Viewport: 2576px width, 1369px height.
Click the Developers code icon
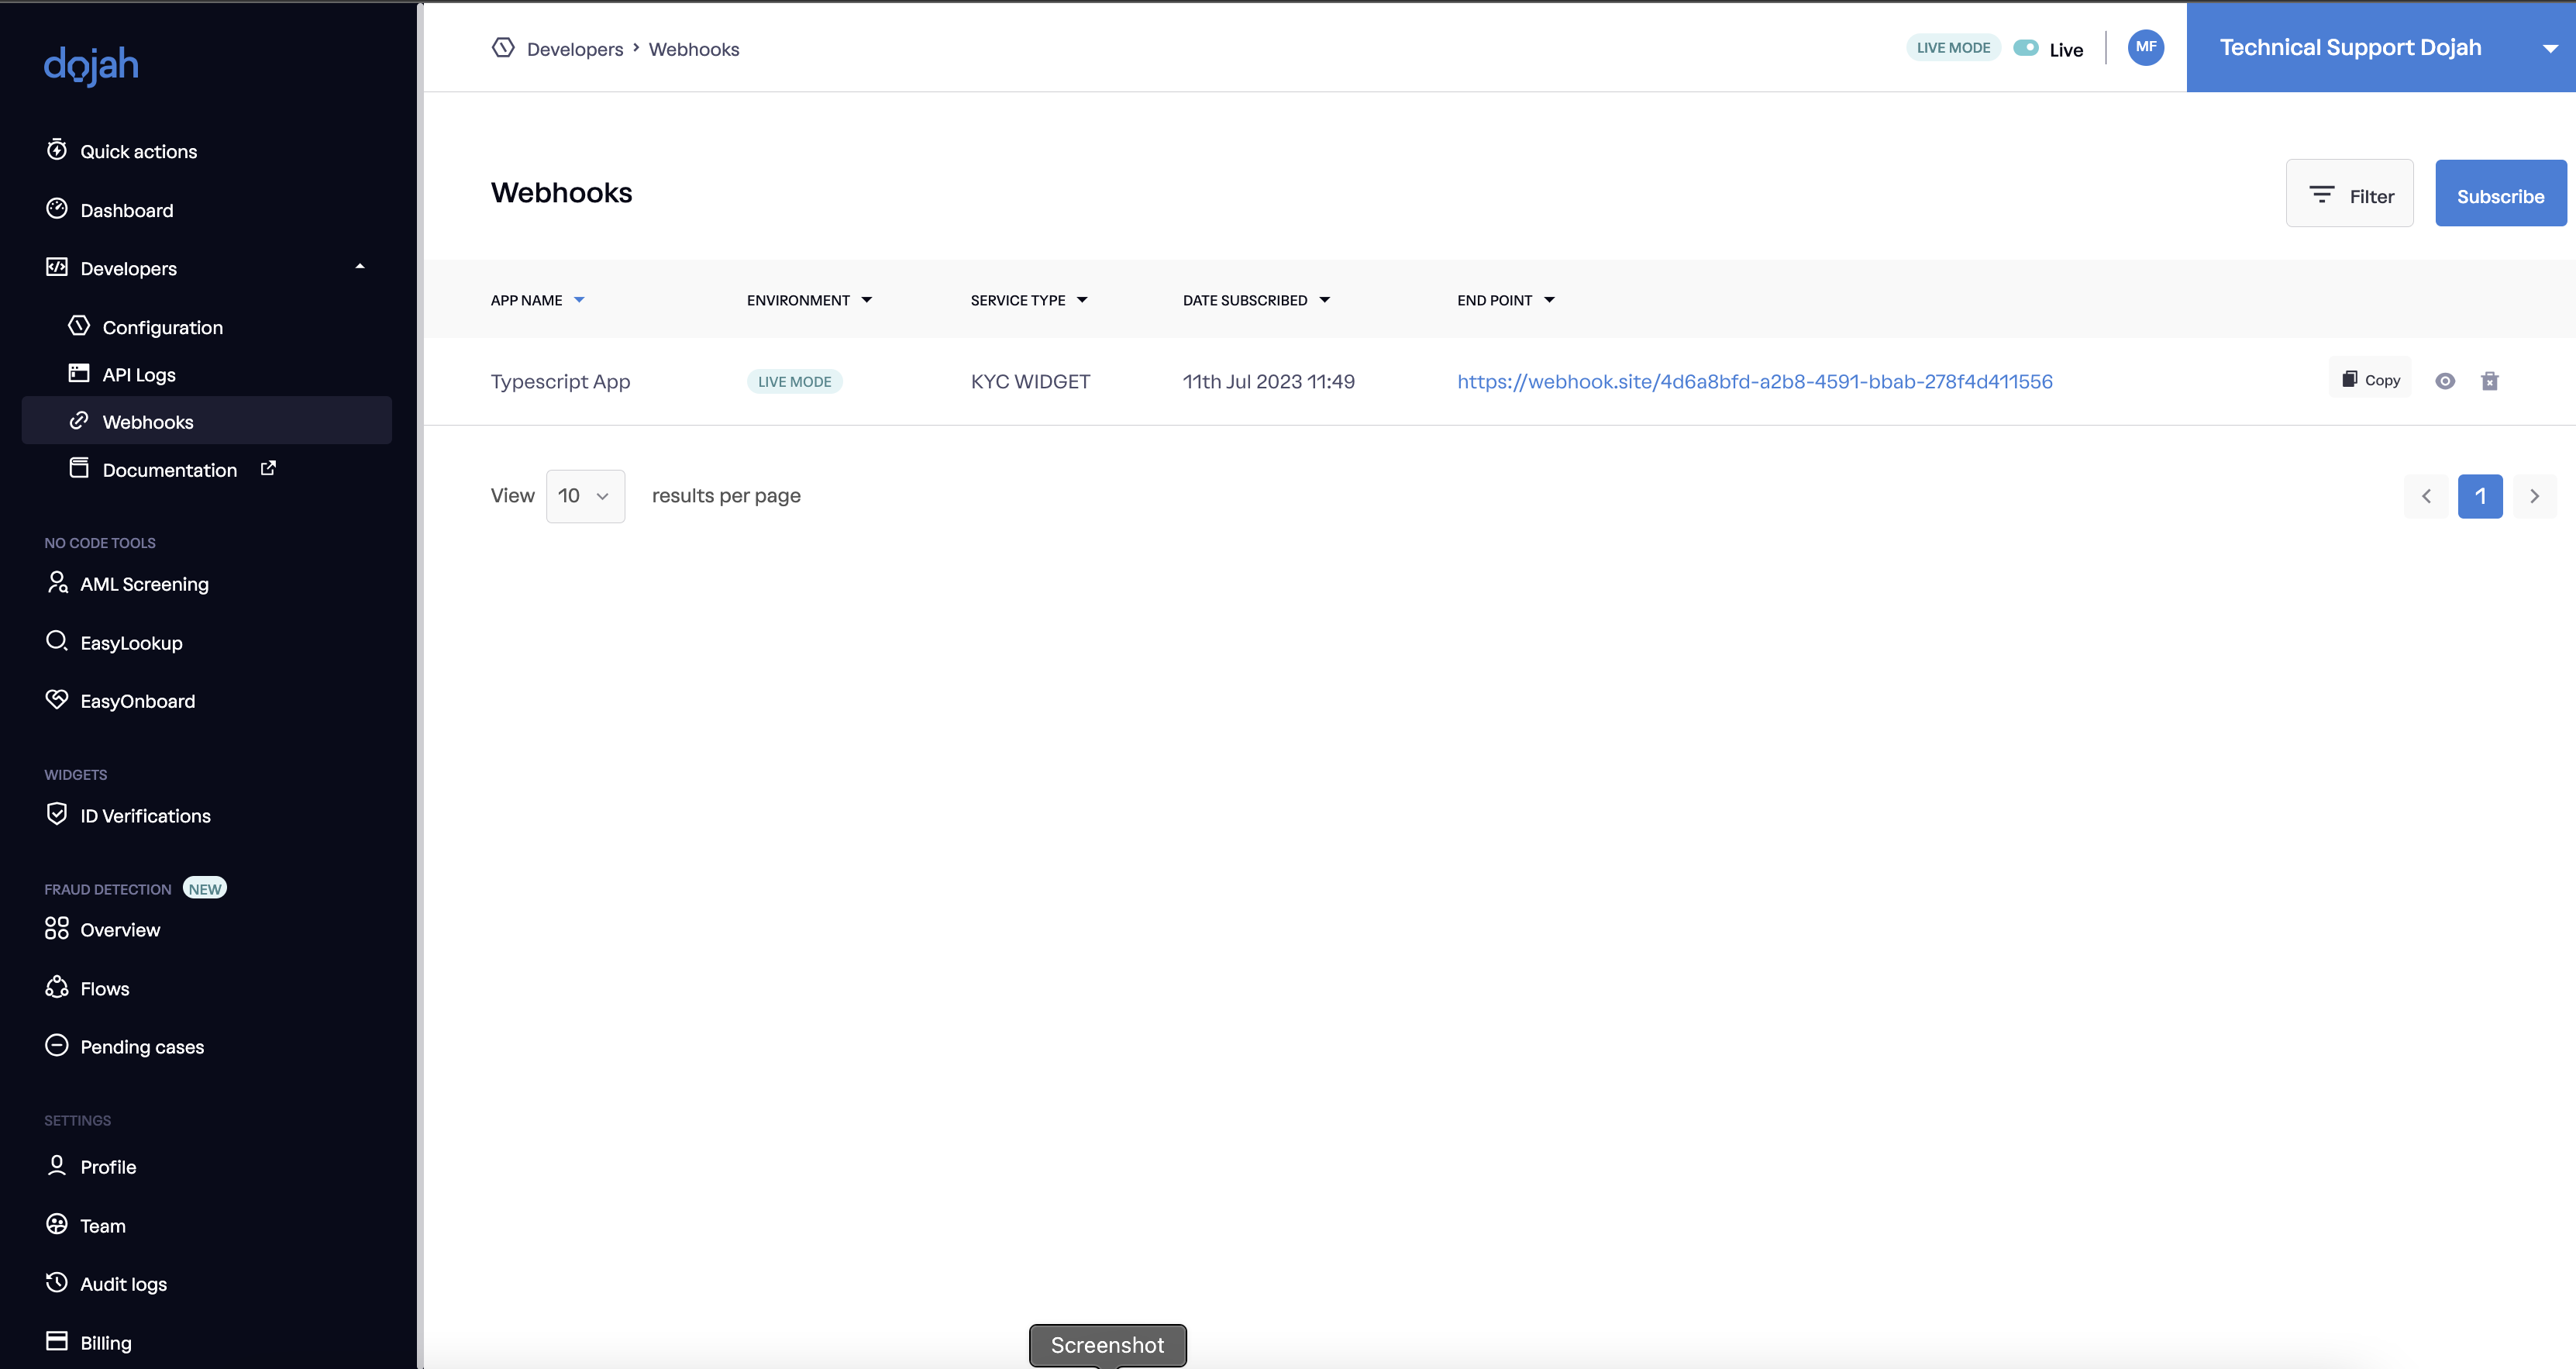pos(57,267)
